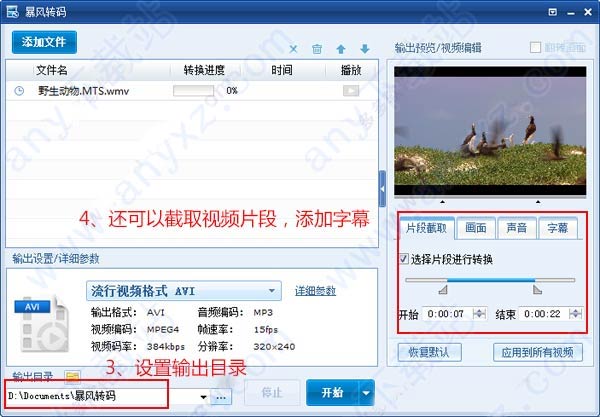600x417 pixels.
Task: Click the 结束 time input field
Action: click(x=543, y=314)
